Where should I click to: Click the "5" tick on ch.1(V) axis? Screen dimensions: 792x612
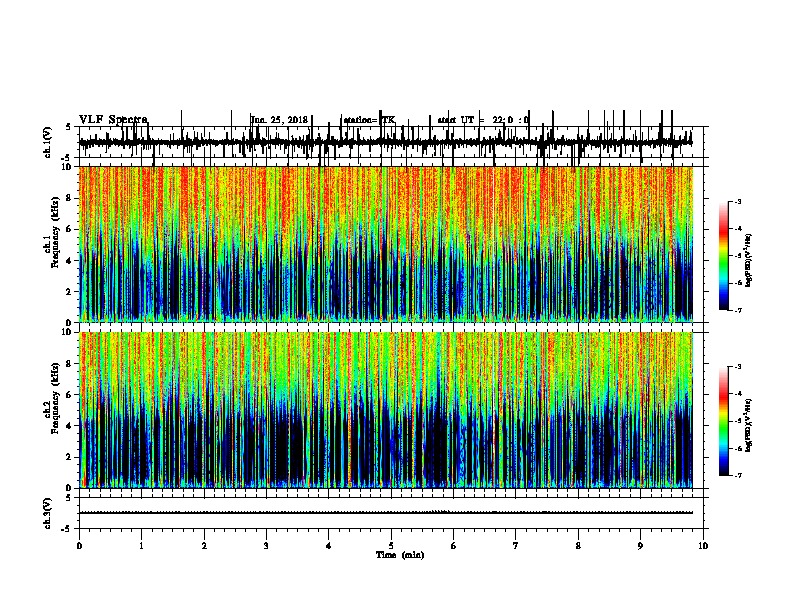(69, 127)
